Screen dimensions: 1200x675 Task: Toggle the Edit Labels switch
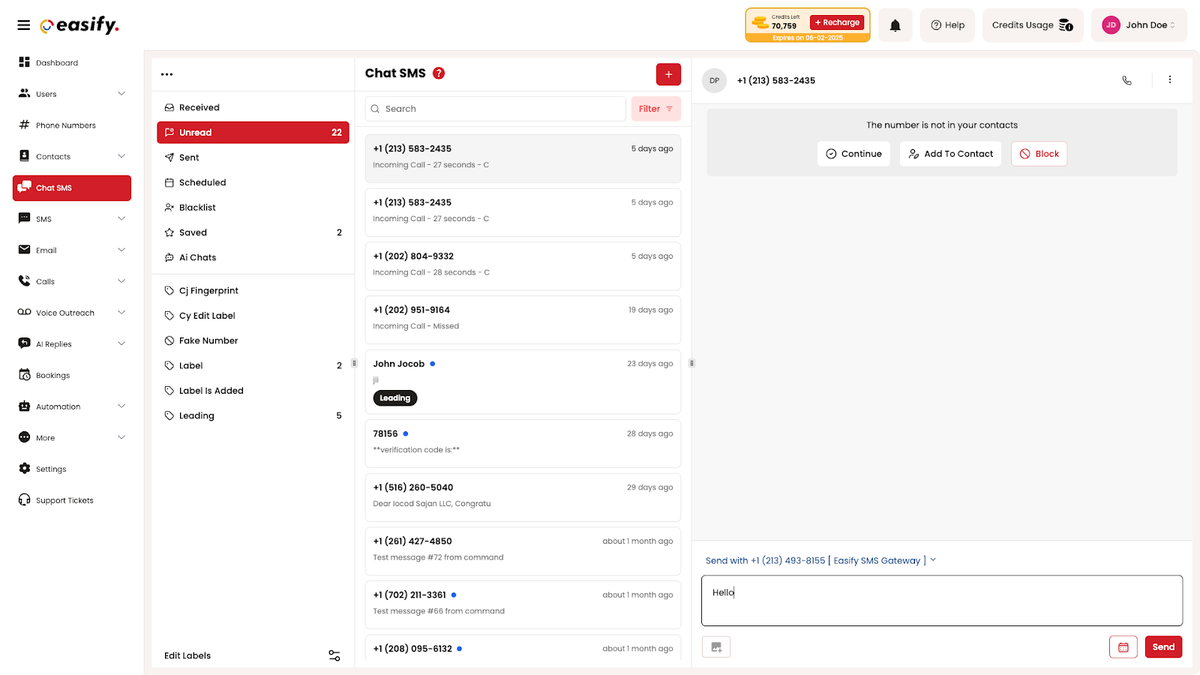click(x=334, y=655)
